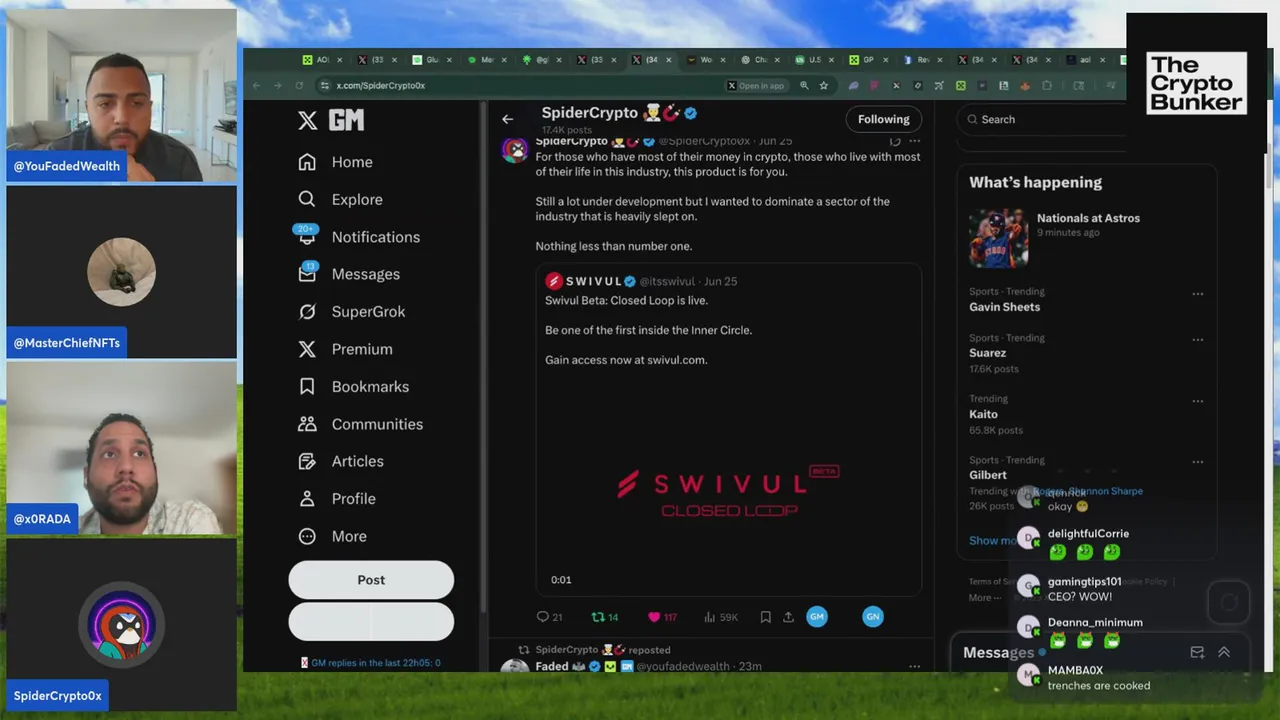Click the Explore magnifier icon

307,199
